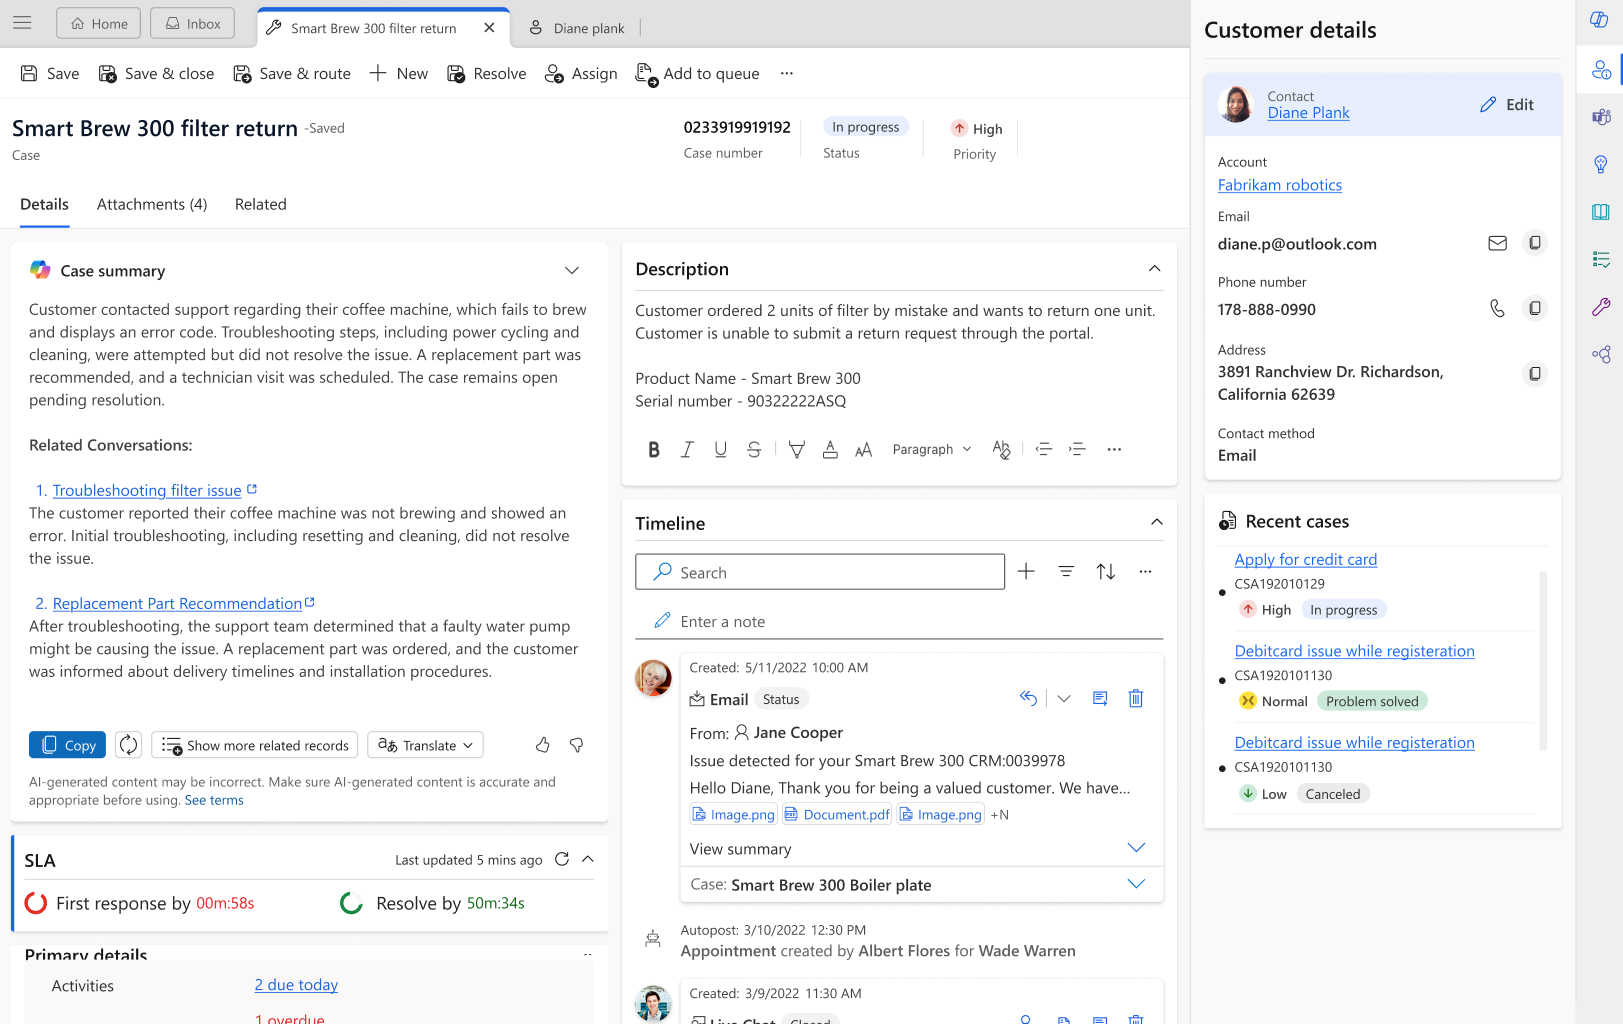Call the customer phone number icon

point(1497,309)
